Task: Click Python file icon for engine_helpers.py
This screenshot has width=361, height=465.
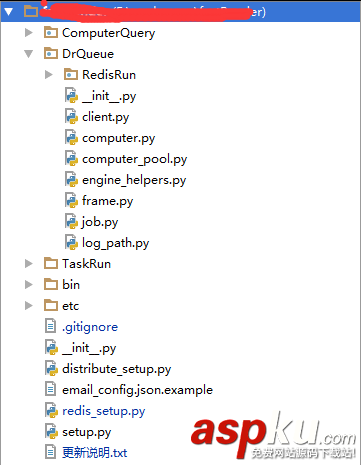Action: pyautogui.click(x=71, y=180)
